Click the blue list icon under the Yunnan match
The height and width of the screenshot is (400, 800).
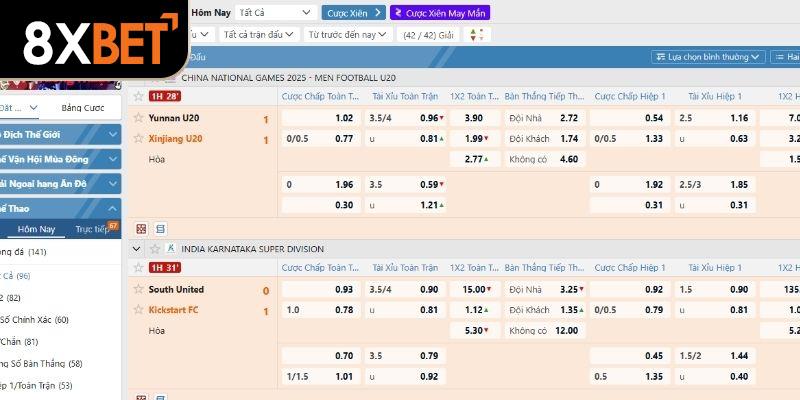(x=160, y=229)
